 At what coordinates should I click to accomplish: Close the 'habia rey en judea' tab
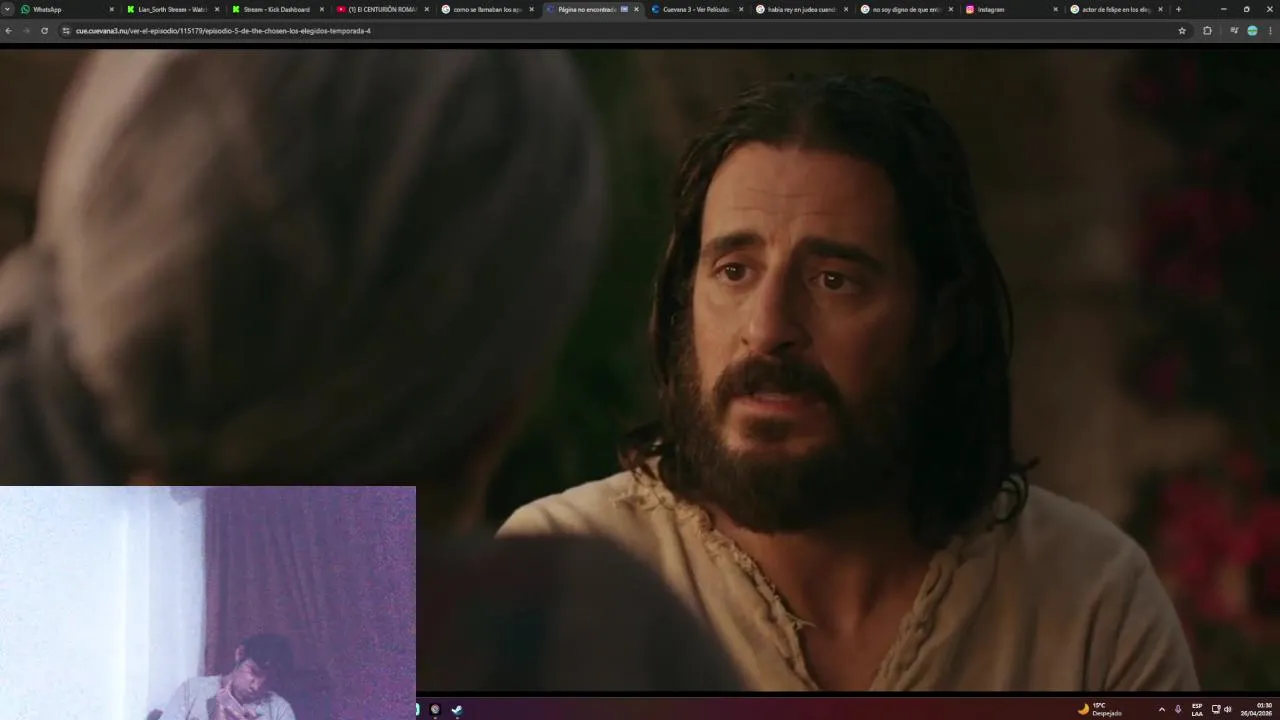[846, 9]
